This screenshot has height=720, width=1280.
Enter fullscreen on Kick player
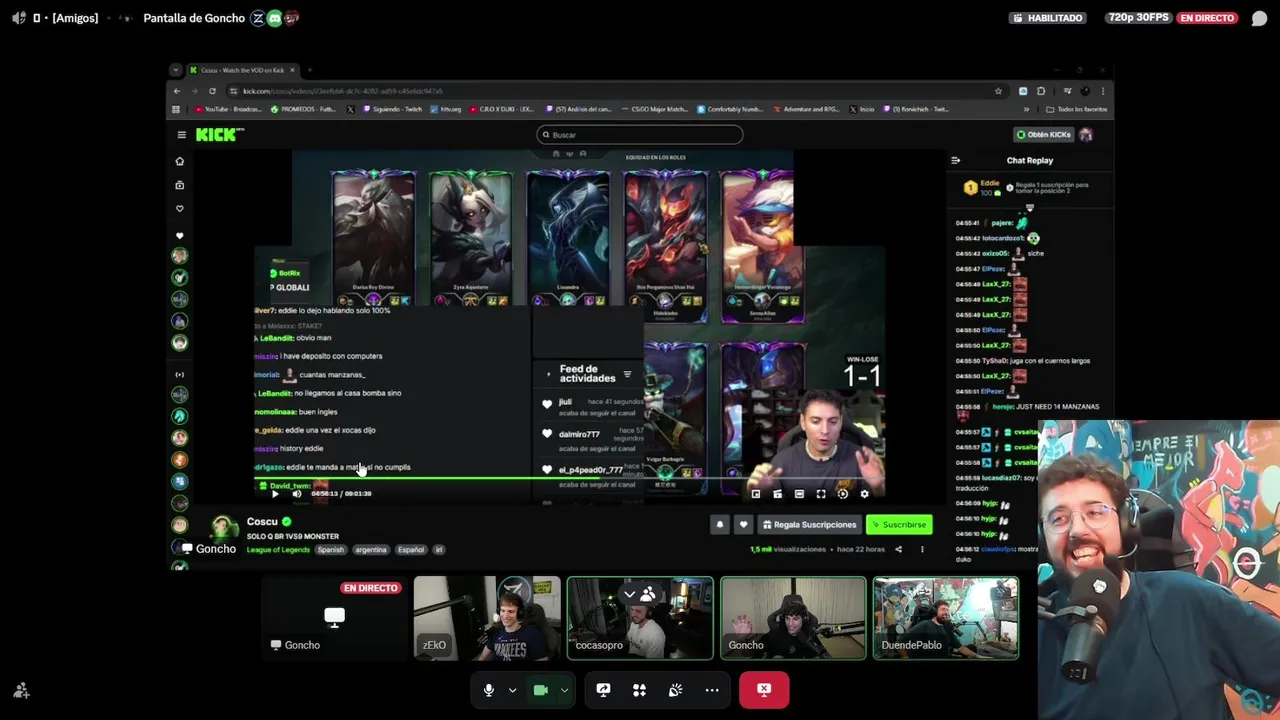click(x=821, y=493)
